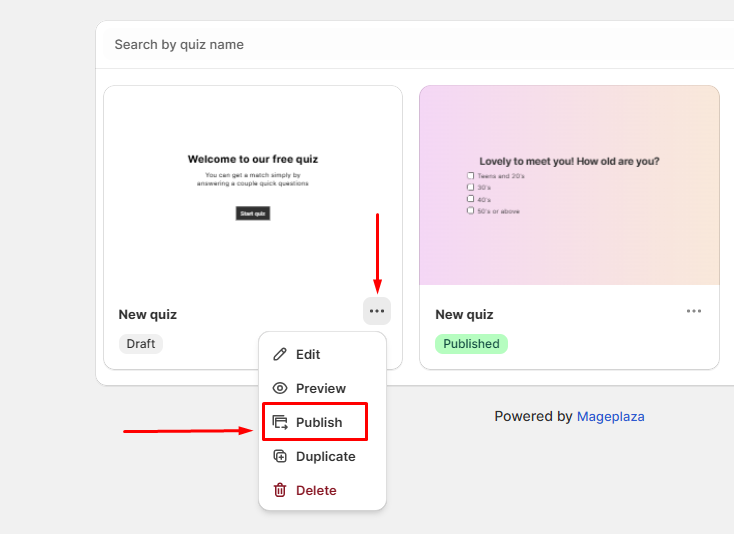Open the Mageplaza link

point(610,416)
